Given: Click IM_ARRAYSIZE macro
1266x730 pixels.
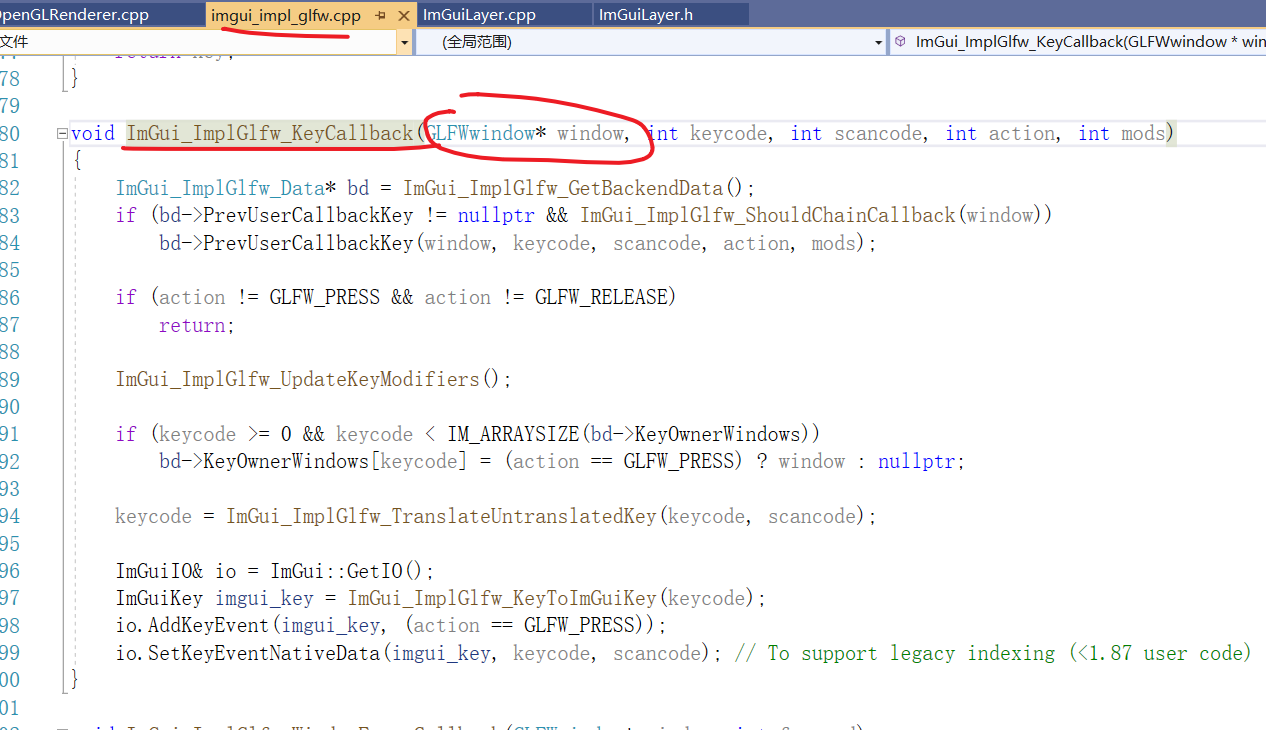Looking at the screenshot, I should click(x=513, y=434).
